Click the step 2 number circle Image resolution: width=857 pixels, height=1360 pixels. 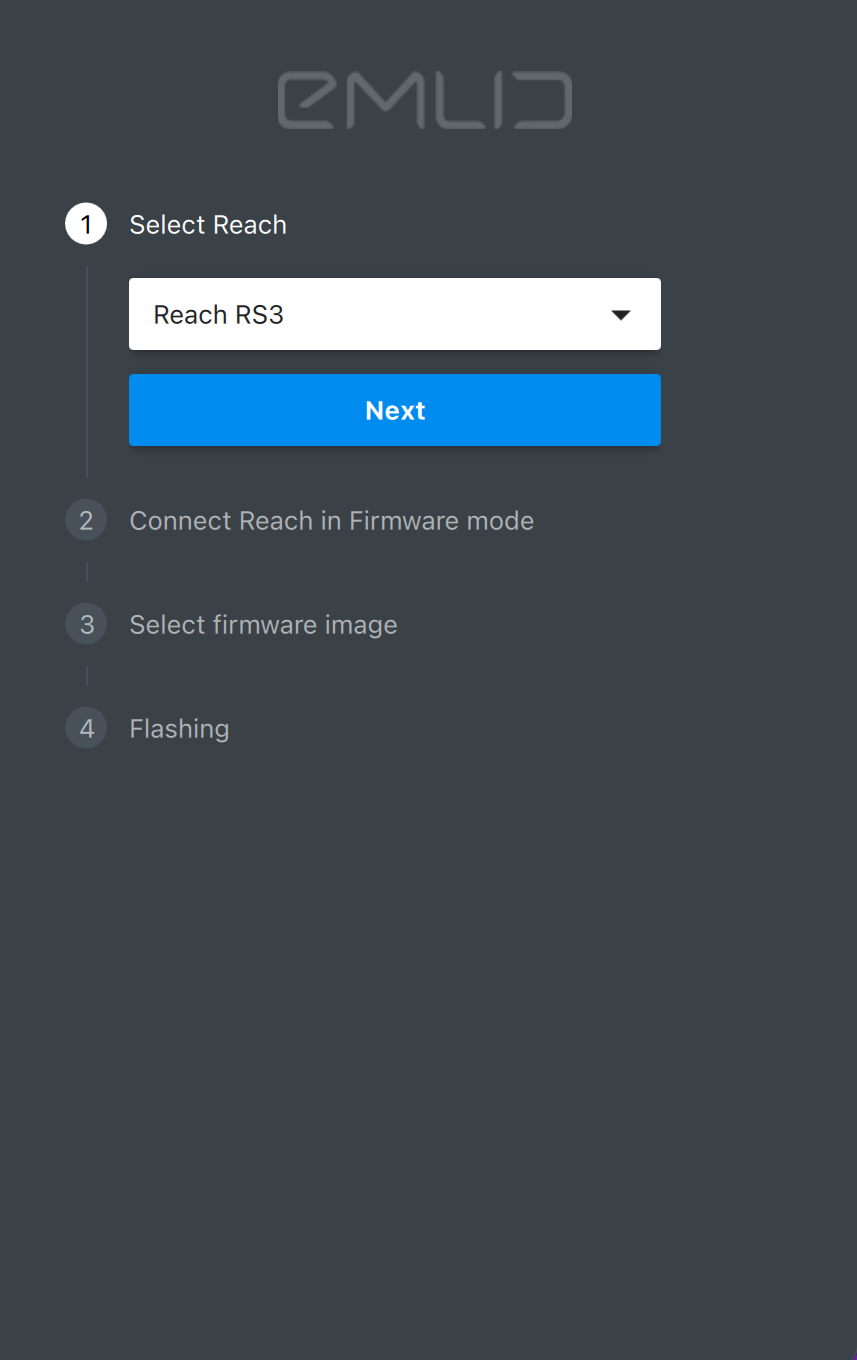click(86, 520)
